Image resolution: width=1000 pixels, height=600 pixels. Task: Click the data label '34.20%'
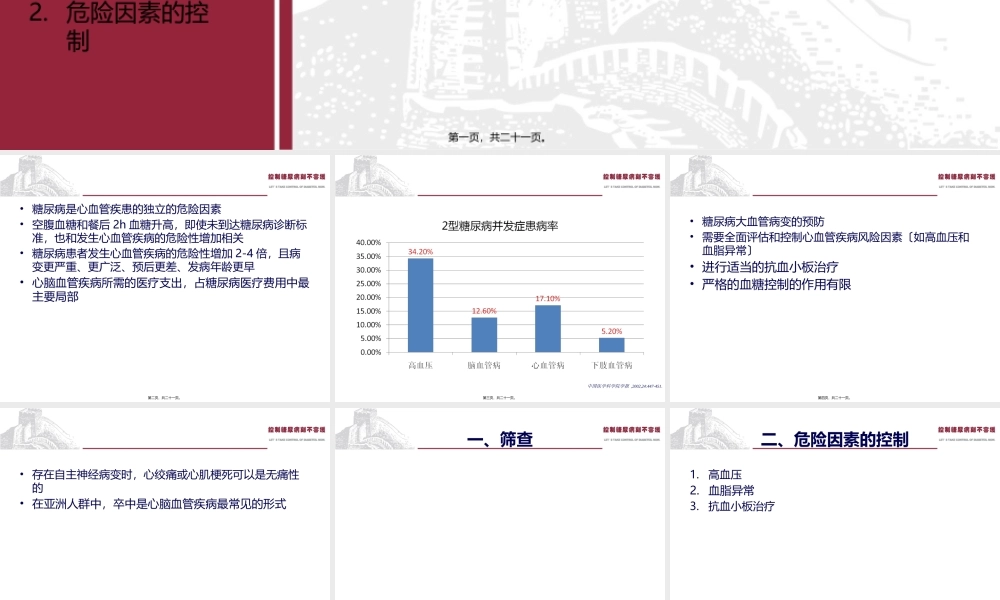tap(420, 252)
